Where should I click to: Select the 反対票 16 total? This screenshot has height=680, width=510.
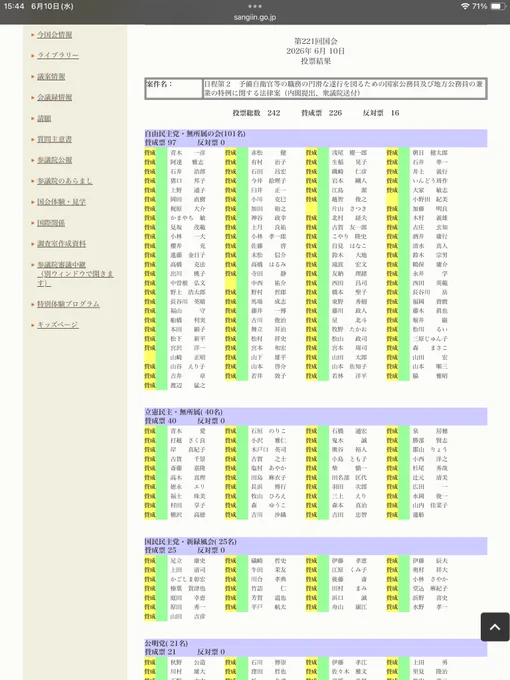pos(381,113)
